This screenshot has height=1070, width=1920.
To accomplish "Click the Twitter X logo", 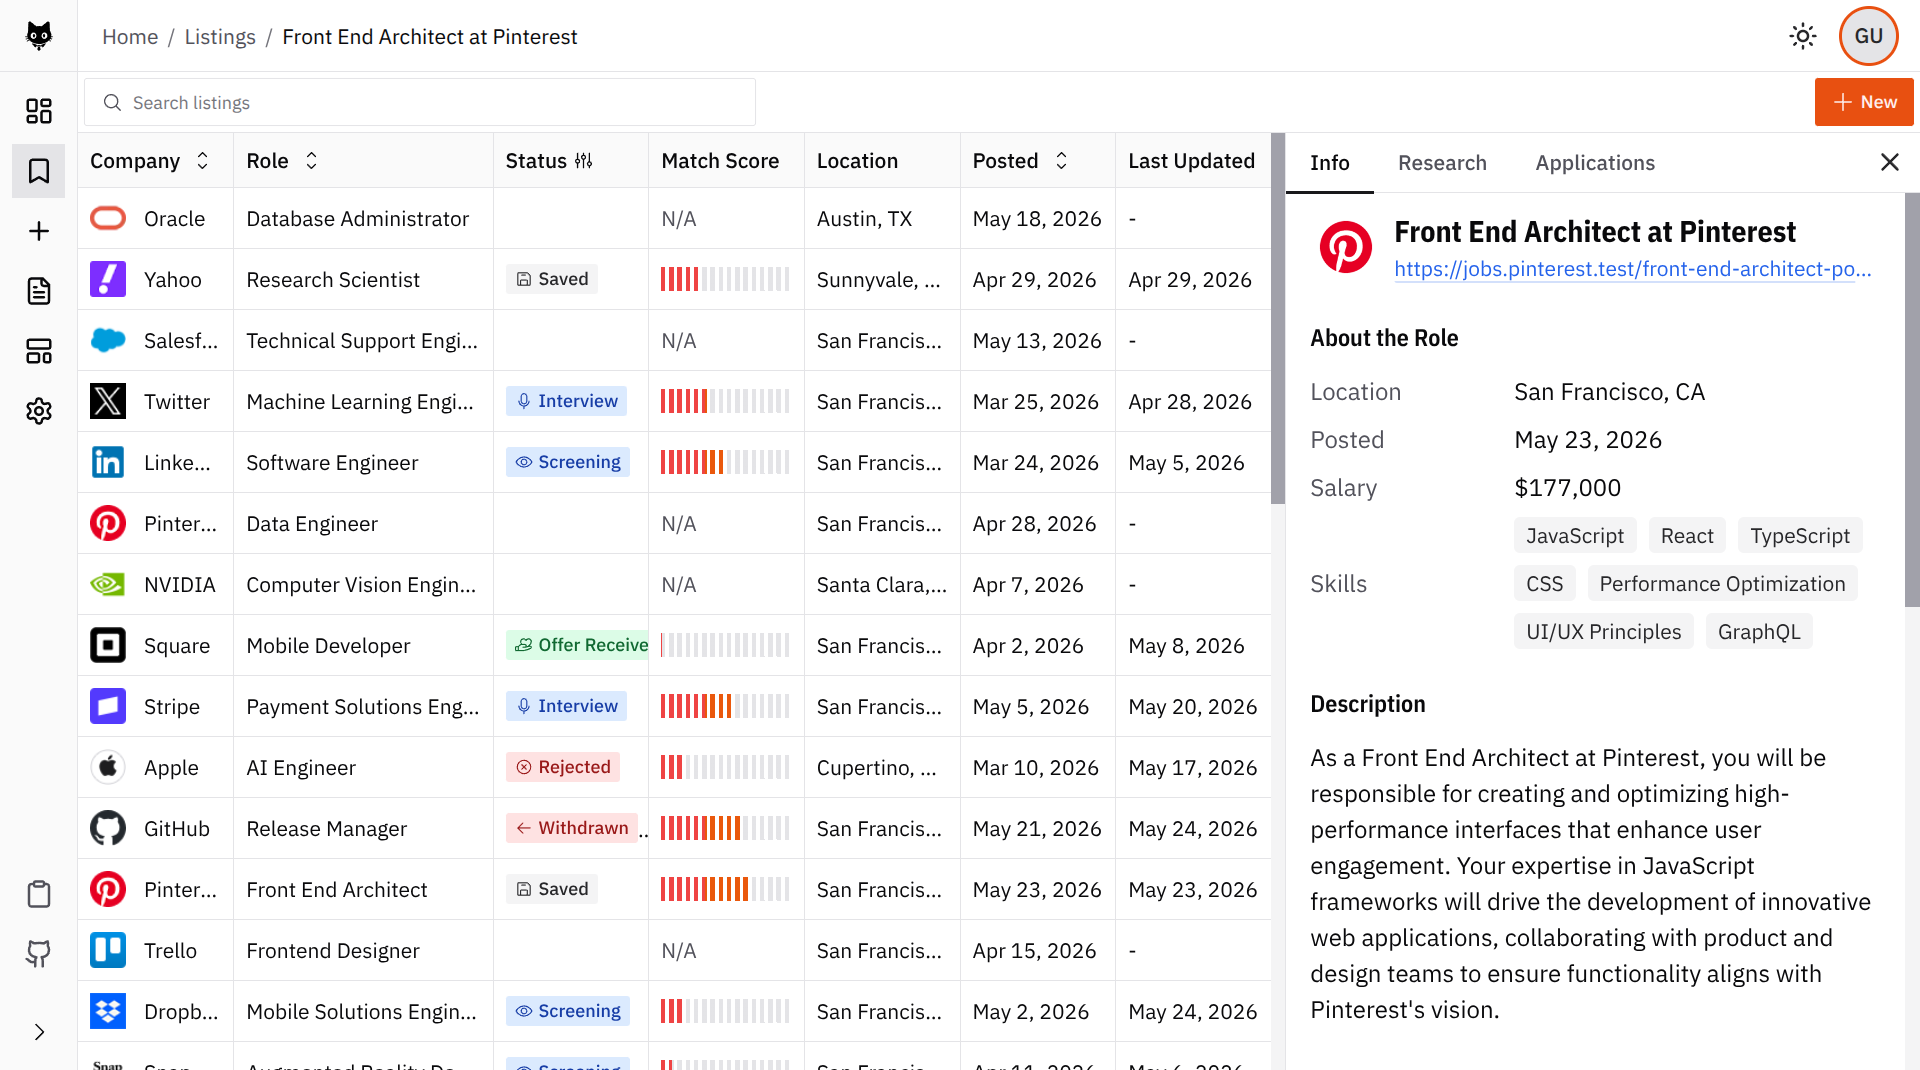I will 108,401.
